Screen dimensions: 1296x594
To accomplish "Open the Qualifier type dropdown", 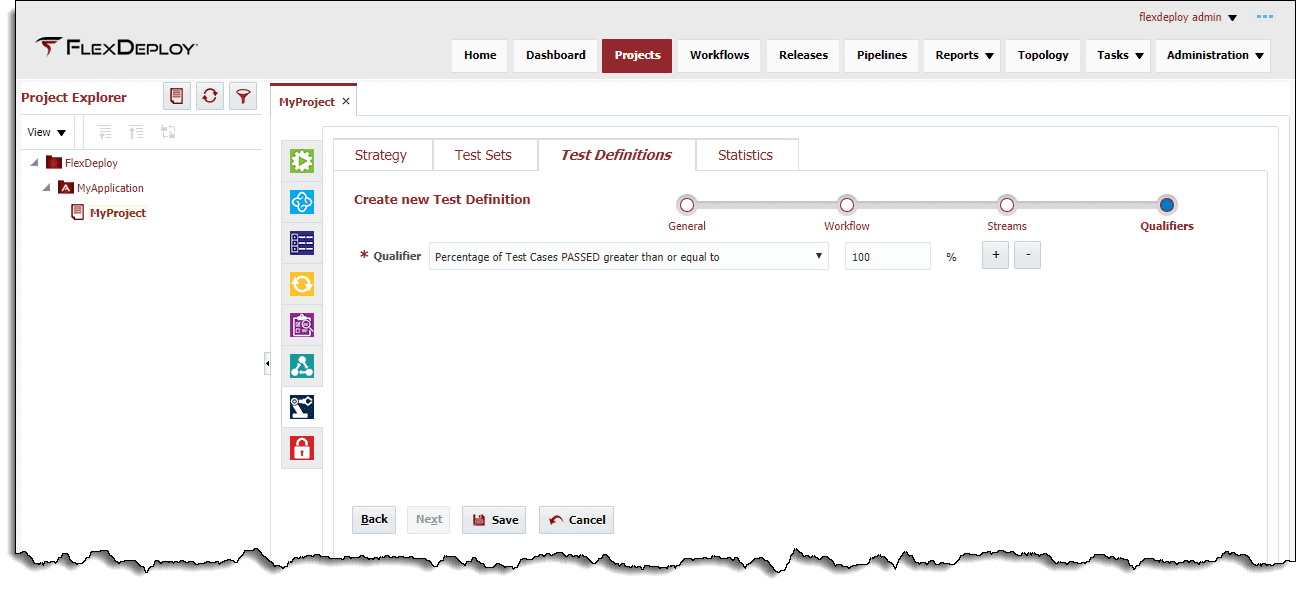I will (629, 257).
